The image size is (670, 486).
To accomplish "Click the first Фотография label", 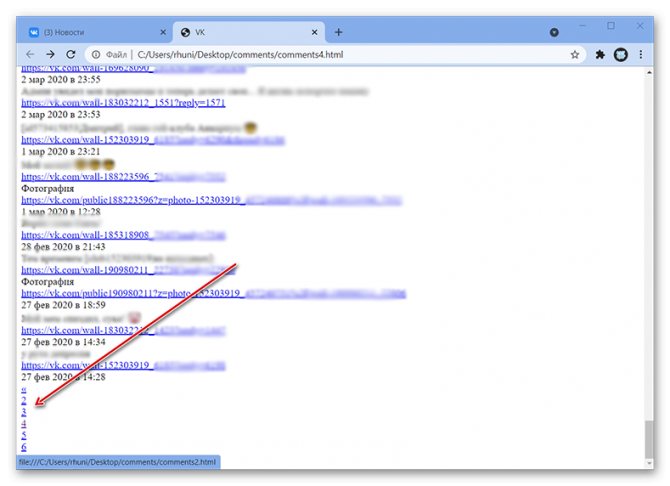I will tap(48, 189).
